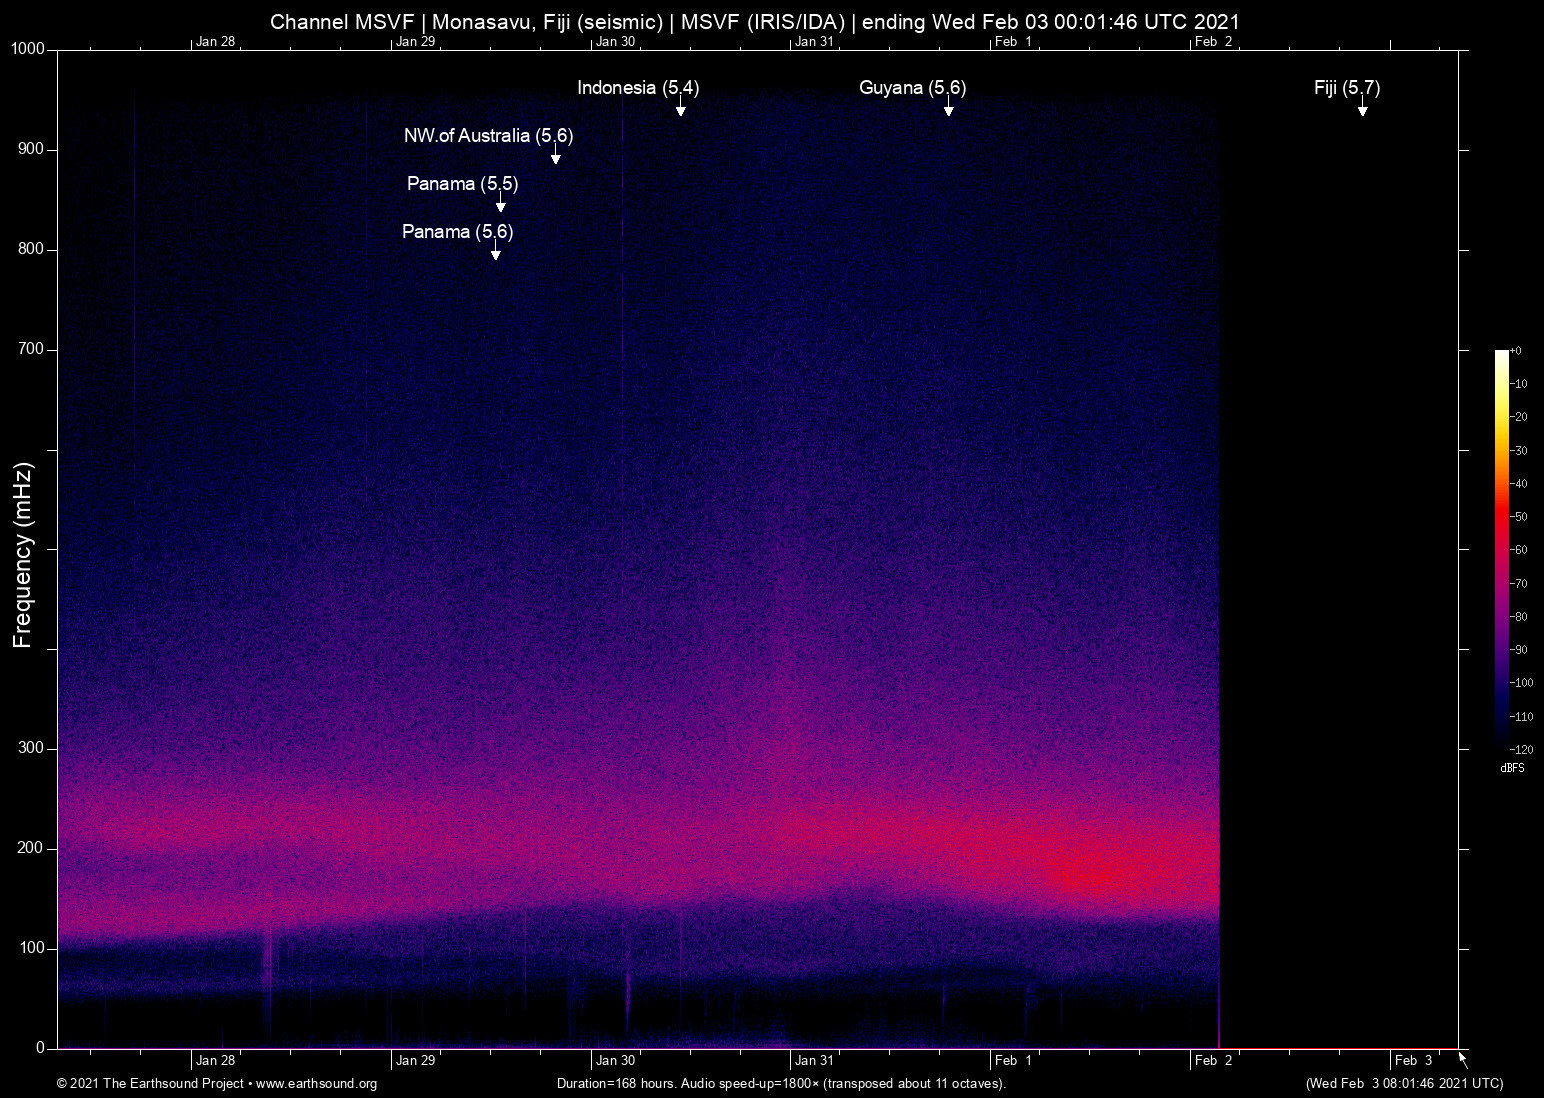
Task: Click the arrow marker under Indonesia (5.4)
Action: (680, 108)
